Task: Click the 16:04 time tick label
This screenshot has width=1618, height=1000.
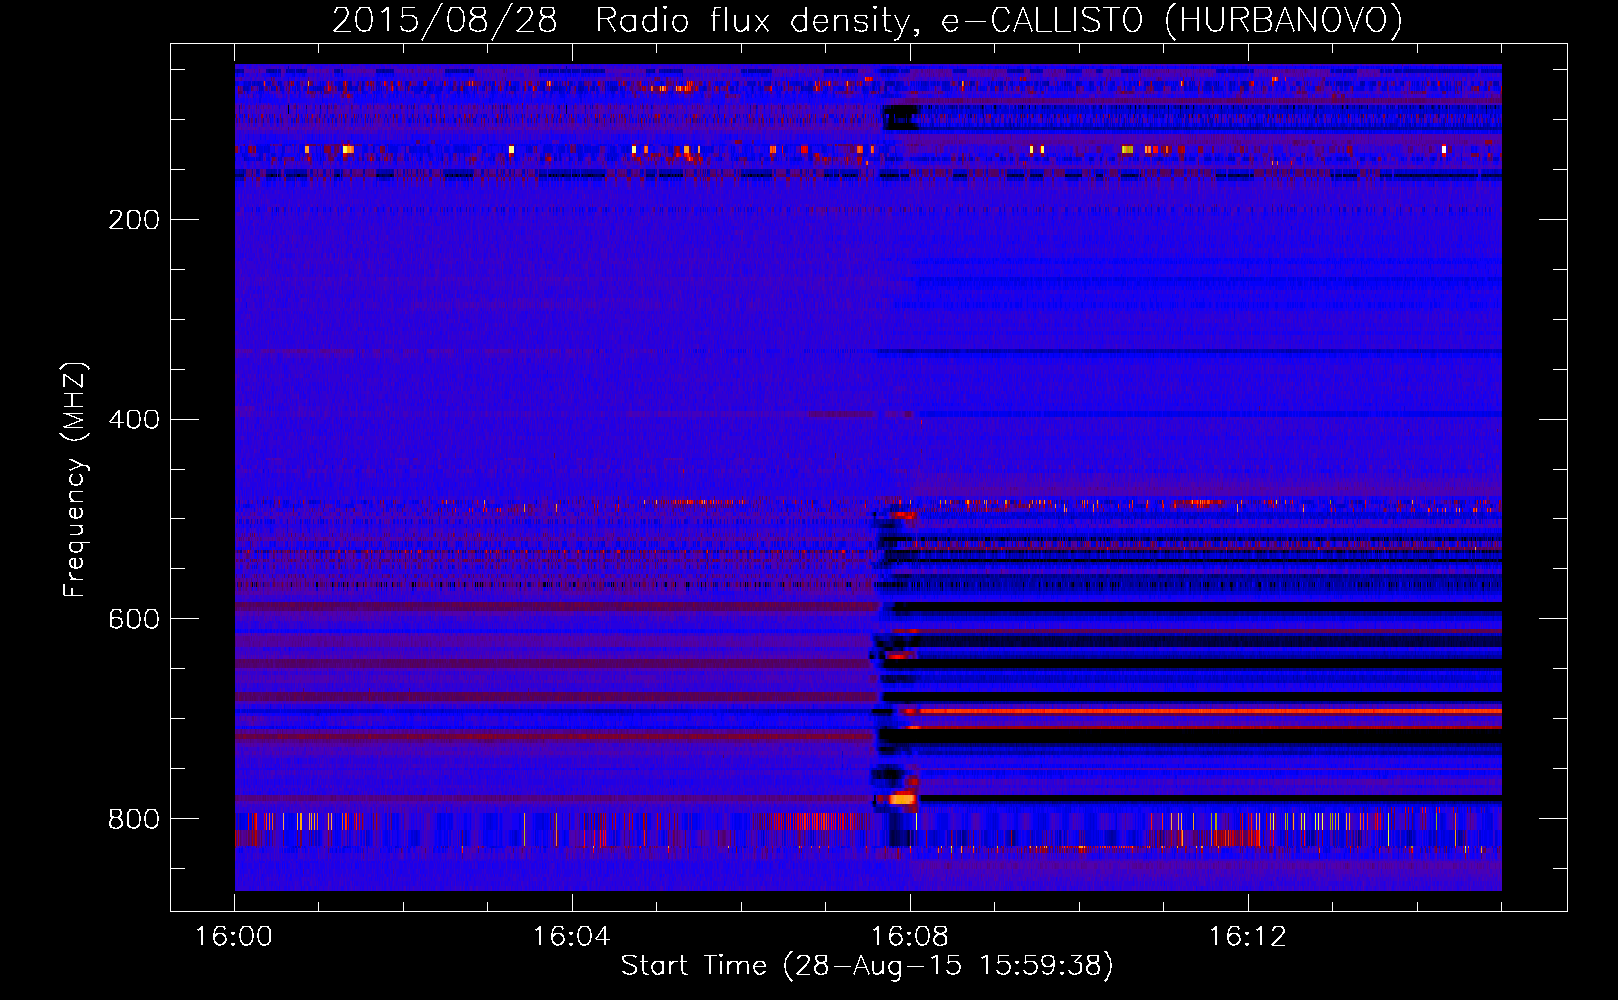Action: [x=571, y=937]
